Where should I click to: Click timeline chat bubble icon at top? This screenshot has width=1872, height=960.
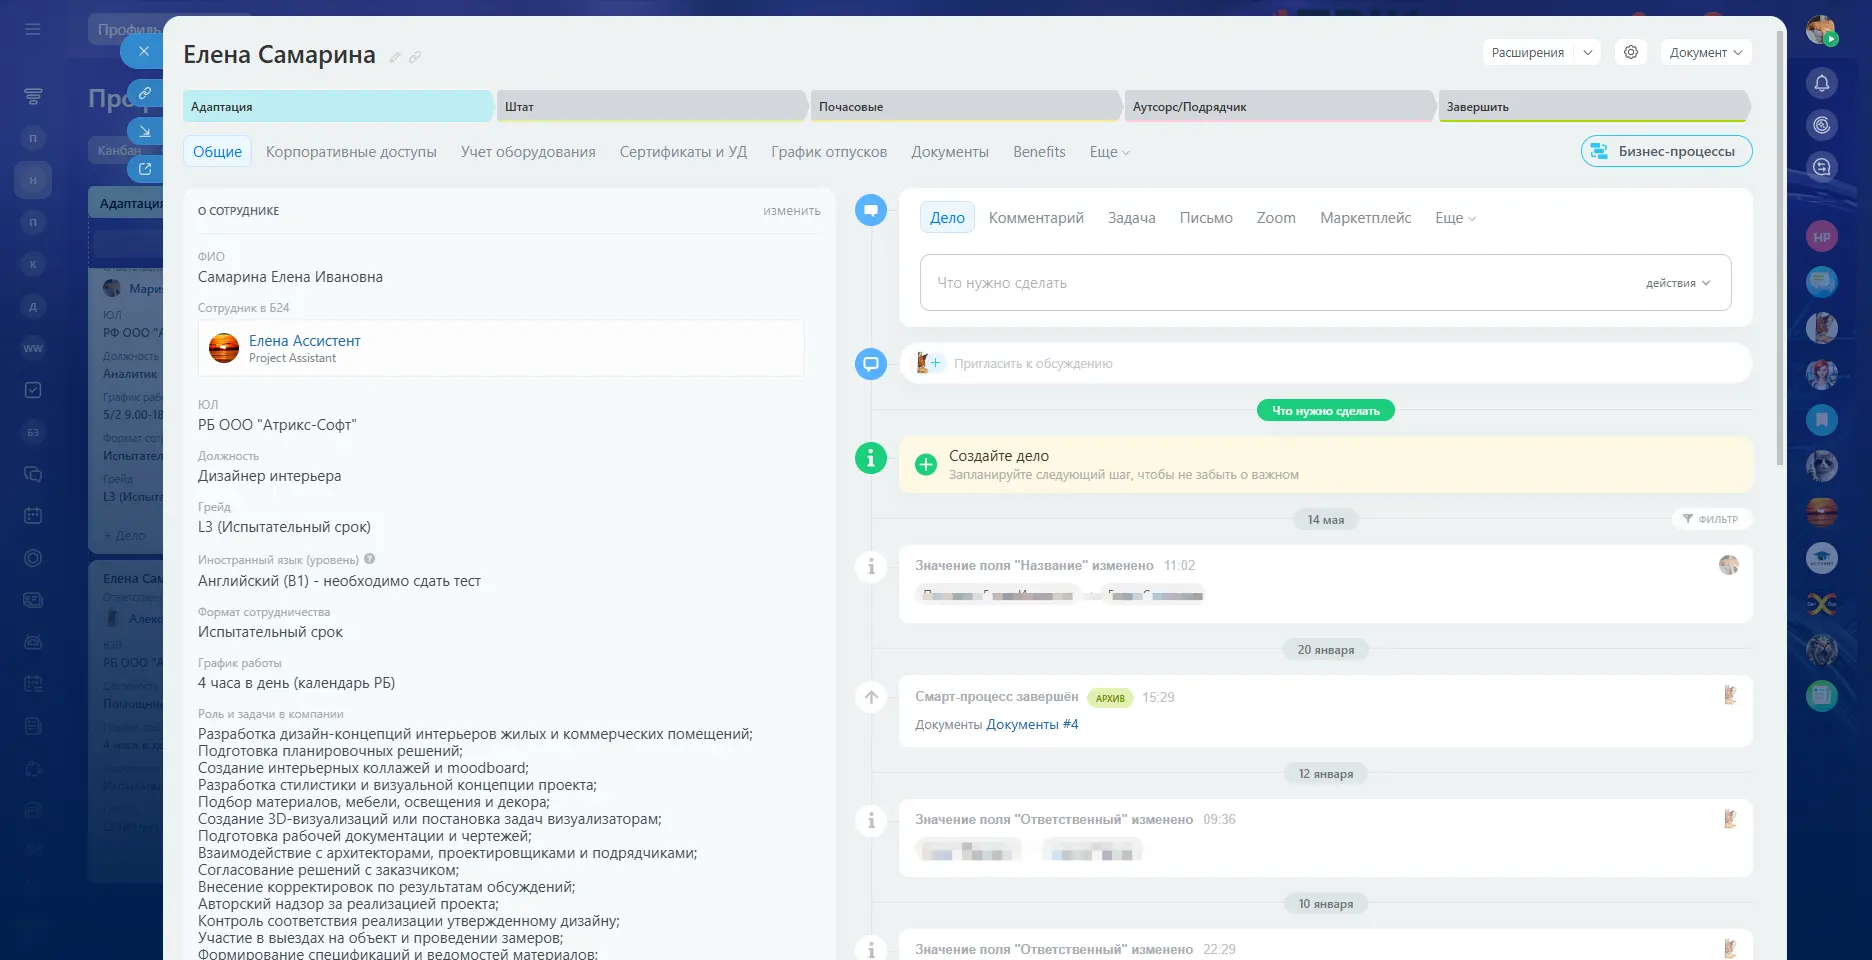click(x=871, y=210)
